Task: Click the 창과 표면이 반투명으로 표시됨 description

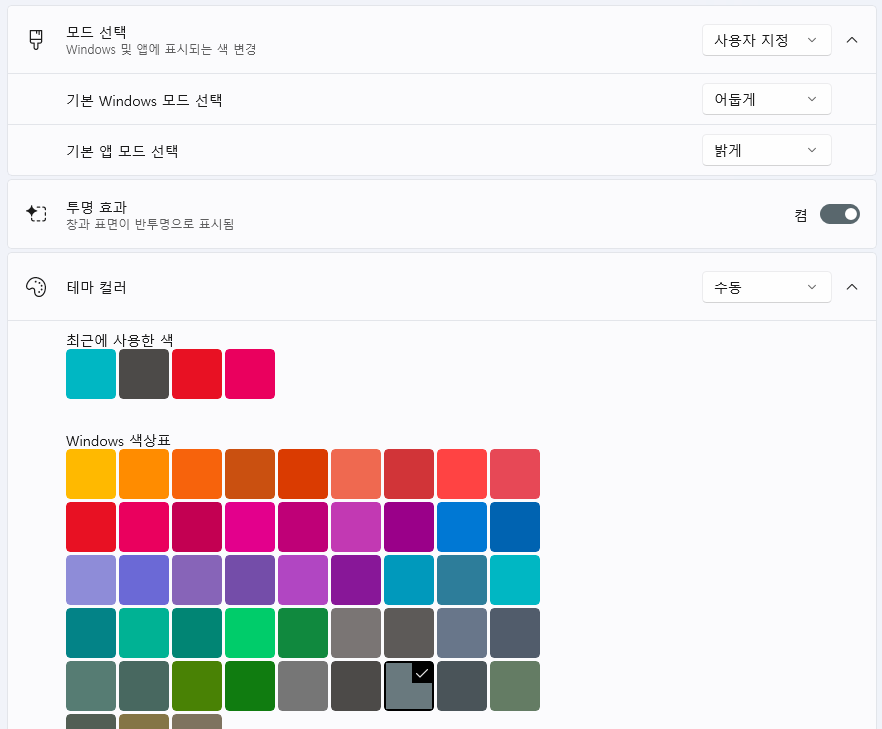Action: tap(150, 224)
